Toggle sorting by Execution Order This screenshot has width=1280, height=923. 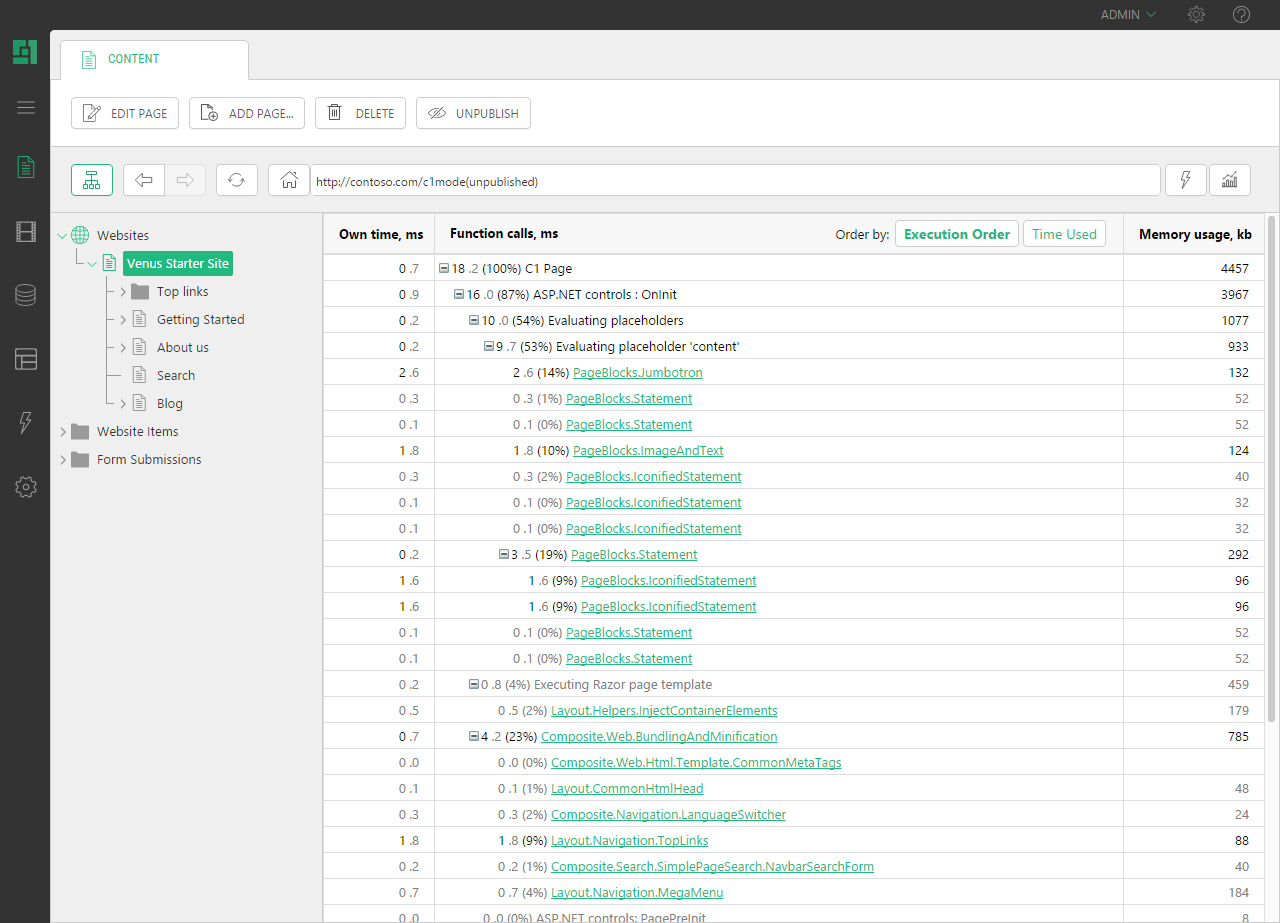[956, 233]
